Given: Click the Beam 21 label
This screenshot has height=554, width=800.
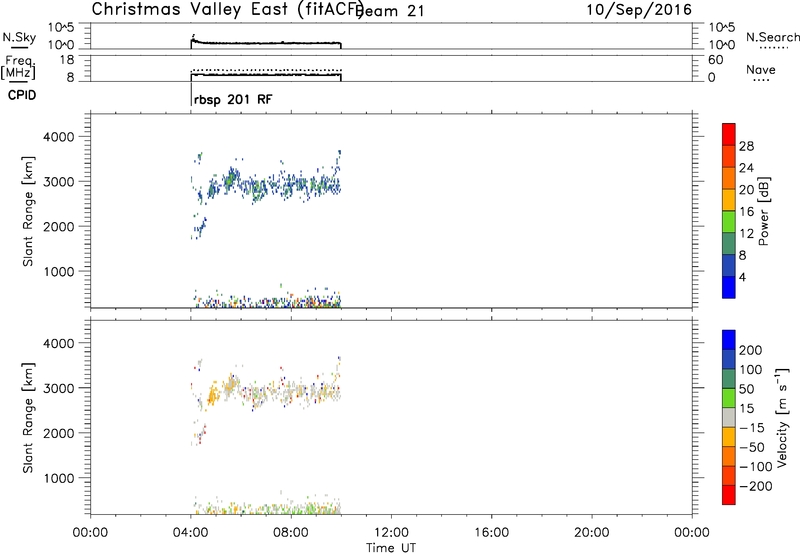Looking at the screenshot, I should click(391, 11).
